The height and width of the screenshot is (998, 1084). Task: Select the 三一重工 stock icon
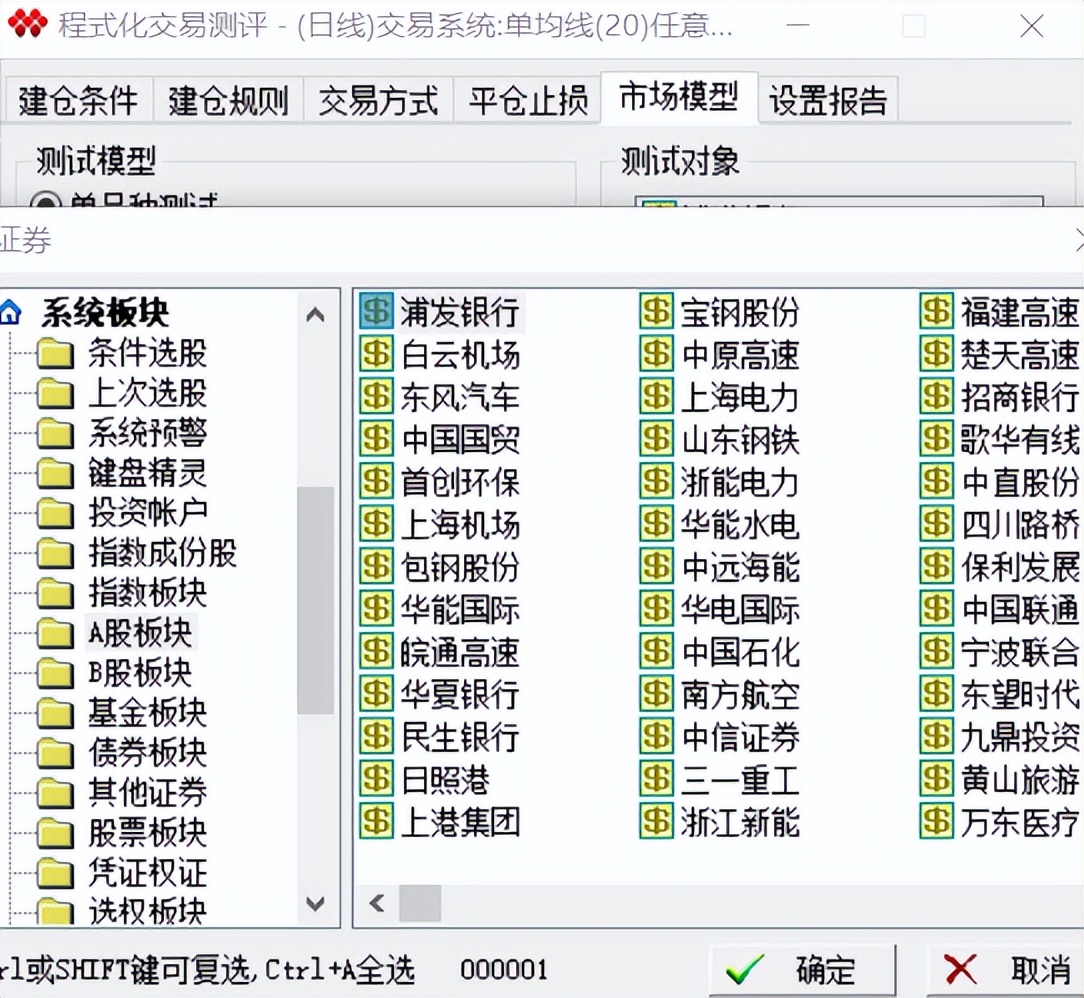coord(655,779)
